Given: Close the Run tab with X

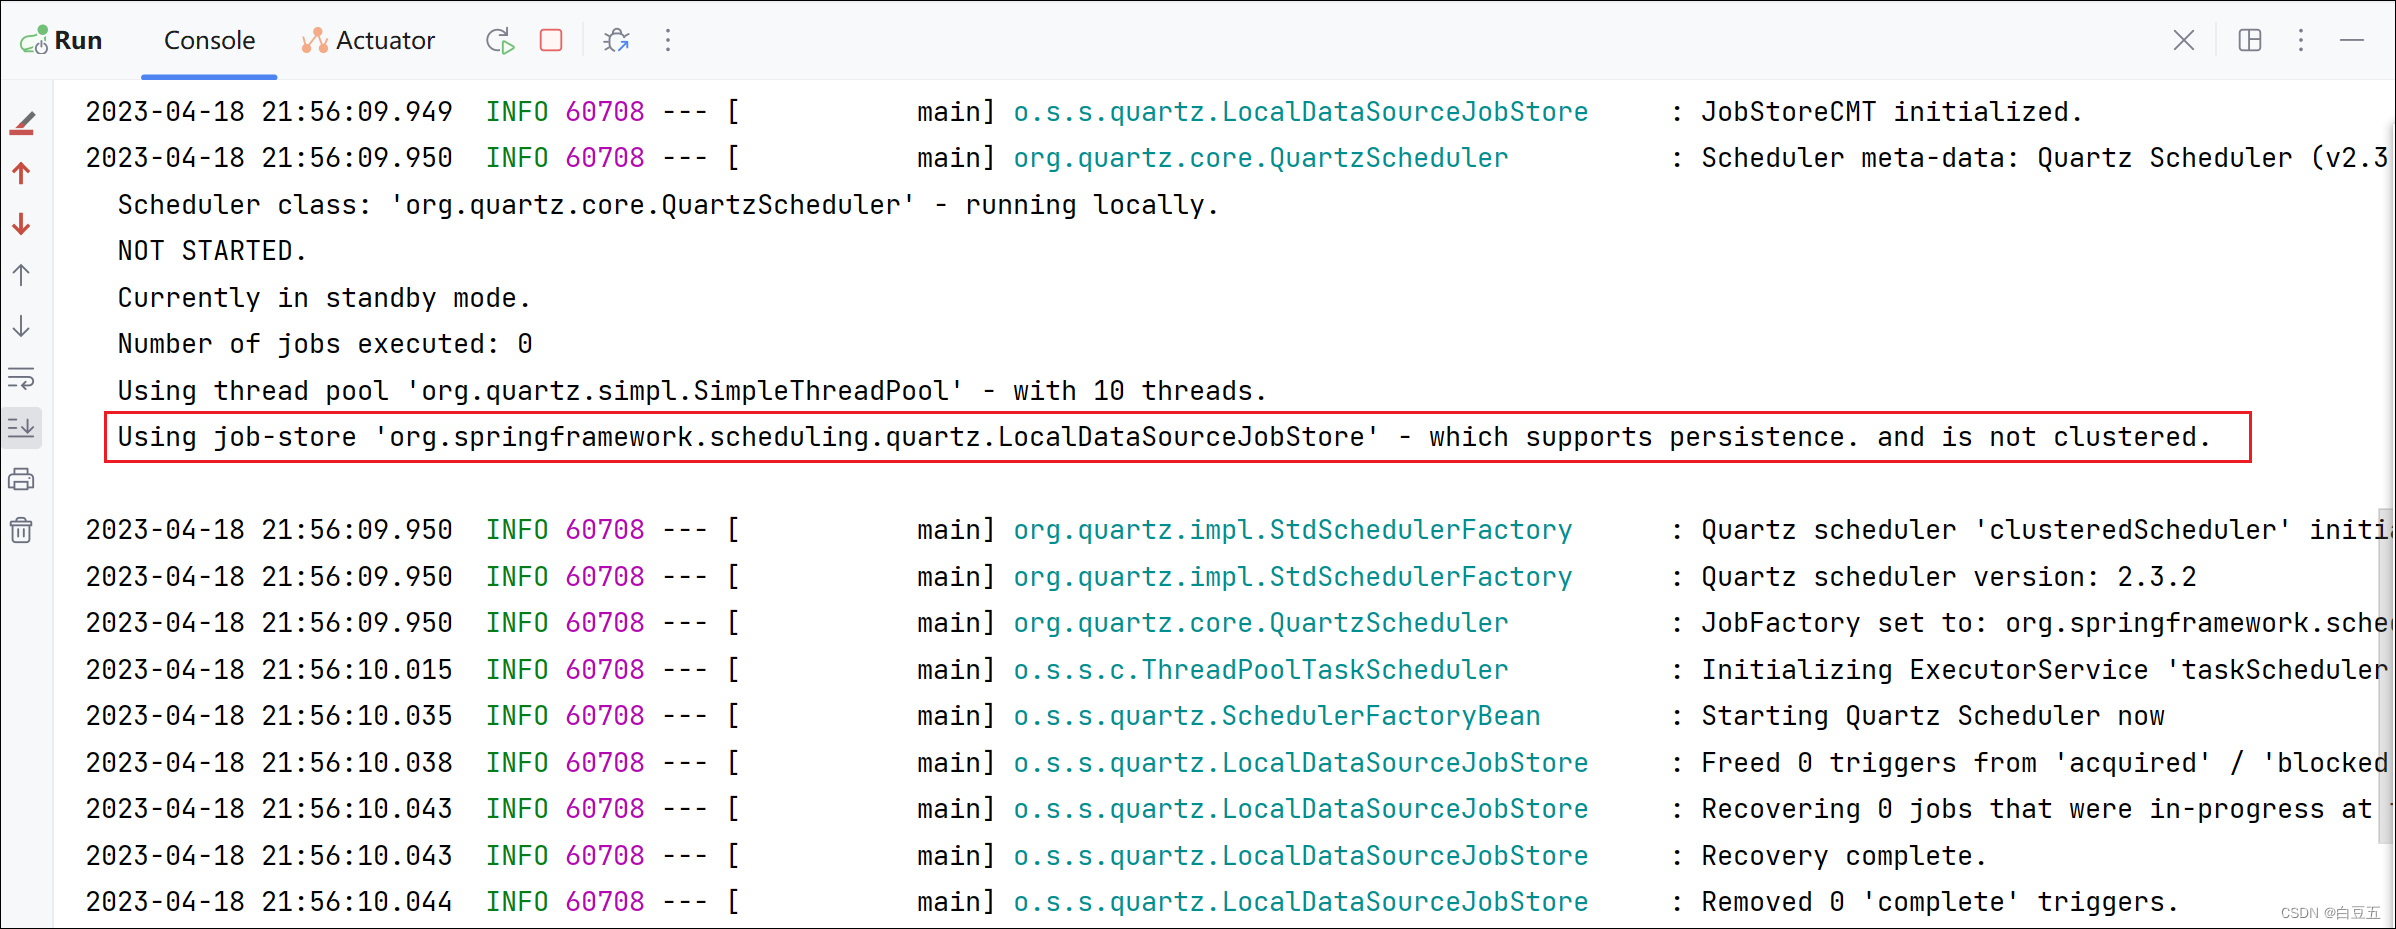Looking at the screenshot, I should 2184,41.
